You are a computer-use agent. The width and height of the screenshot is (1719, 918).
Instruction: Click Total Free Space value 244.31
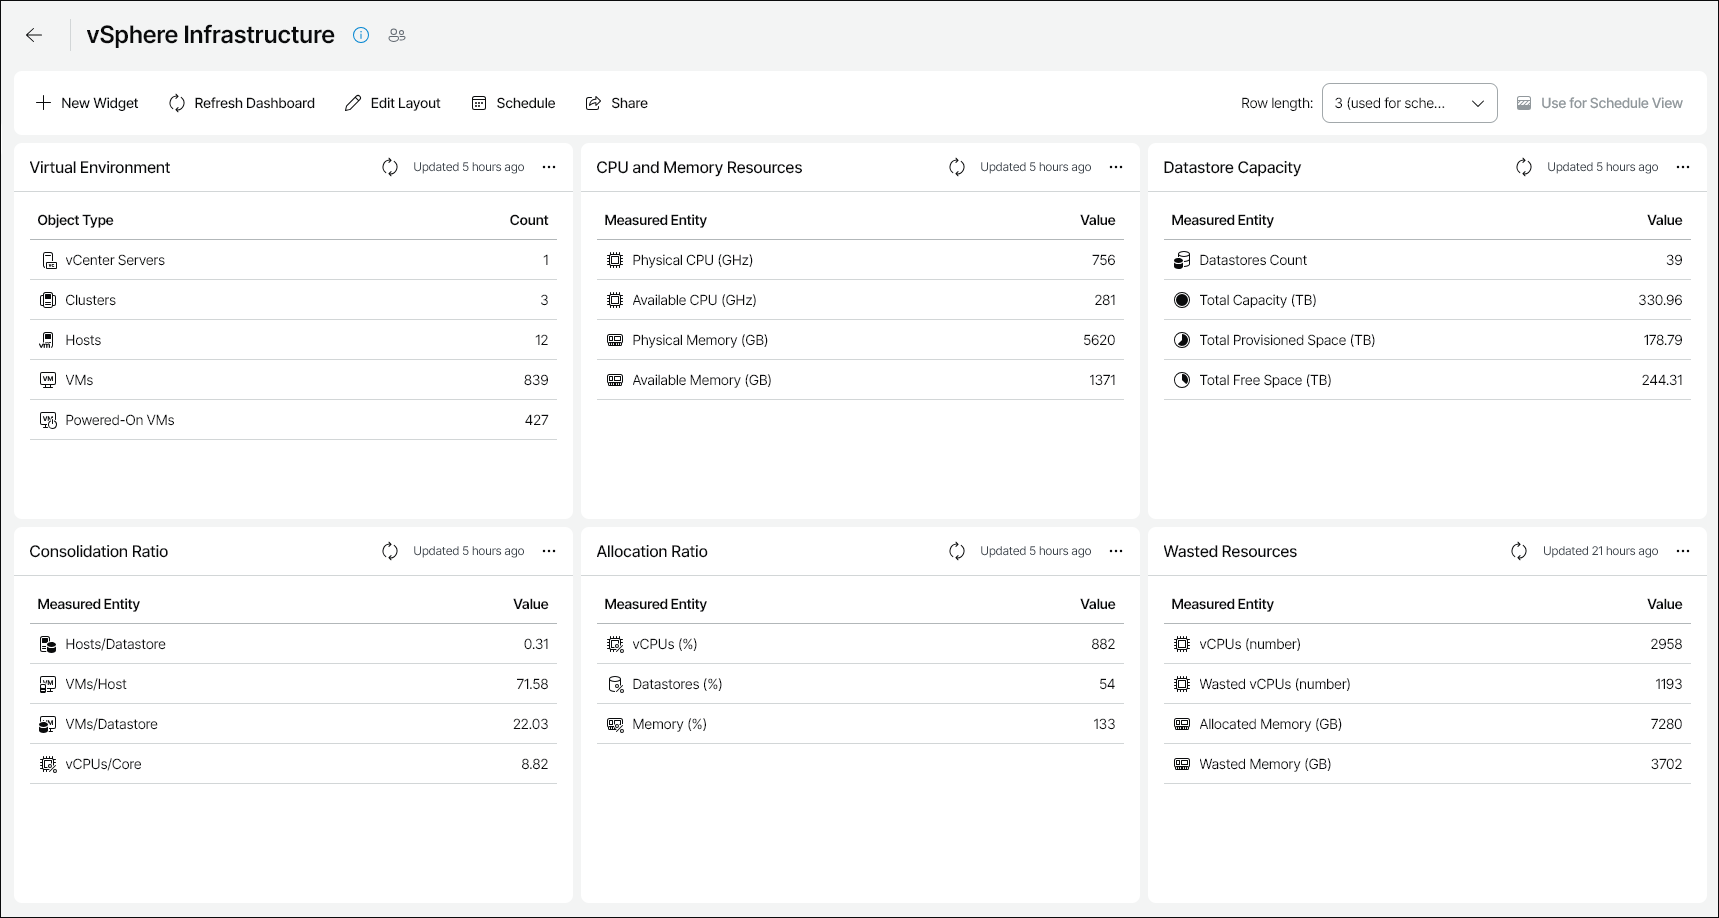tap(1662, 380)
